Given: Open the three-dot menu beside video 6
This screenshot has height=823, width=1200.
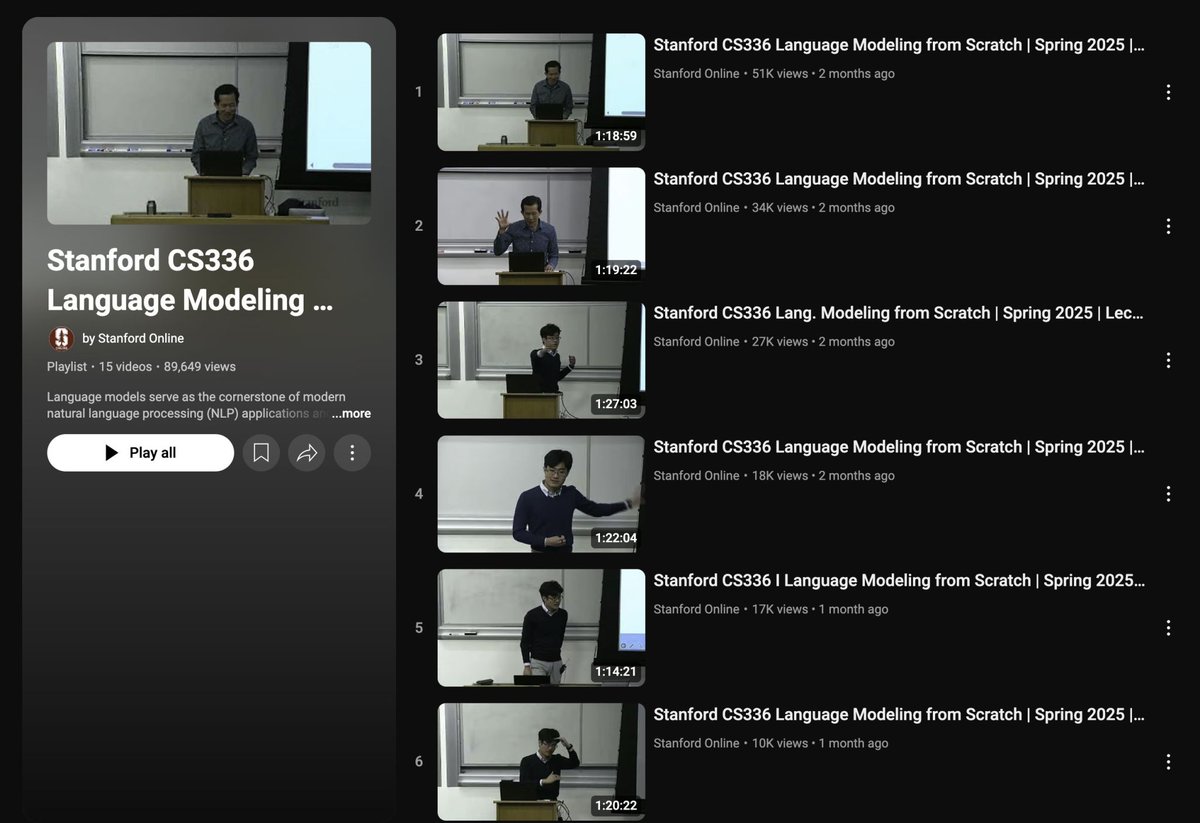Looking at the screenshot, I should (x=1168, y=761).
